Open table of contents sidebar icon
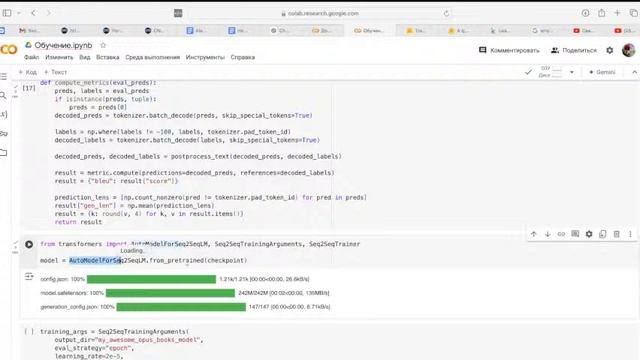Image resolution: width=640 pixels, height=360 pixels. pyautogui.click(x=4, y=76)
